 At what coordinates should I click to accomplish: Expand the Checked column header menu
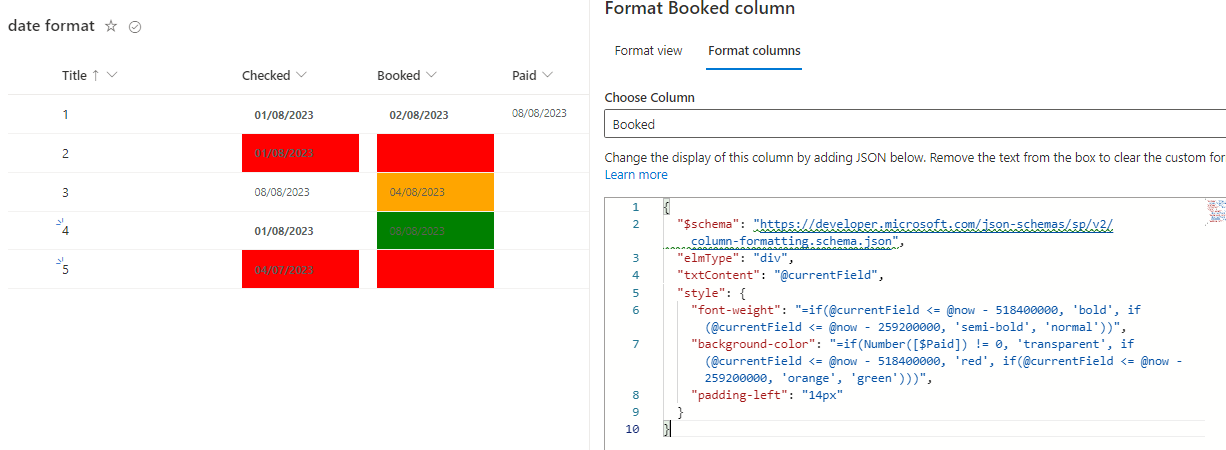pyautogui.click(x=302, y=75)
